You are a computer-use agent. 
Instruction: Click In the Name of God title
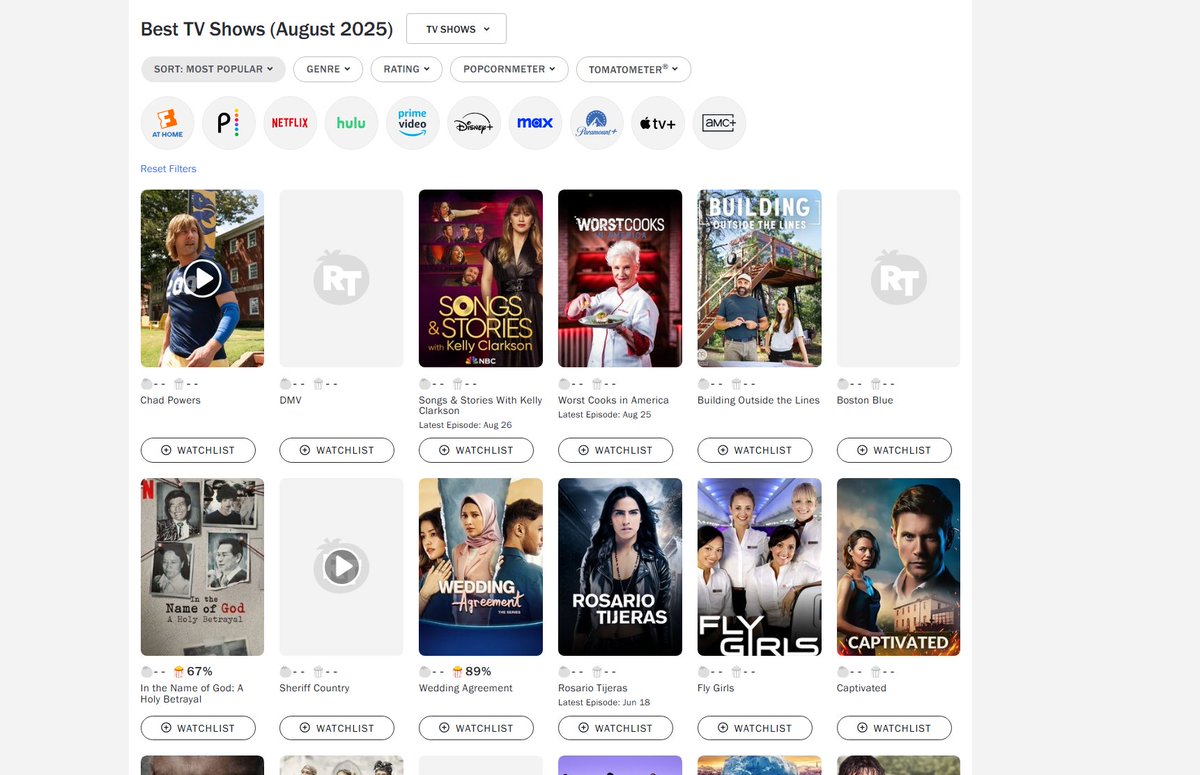pyautogui.click(x=192, y=693)
